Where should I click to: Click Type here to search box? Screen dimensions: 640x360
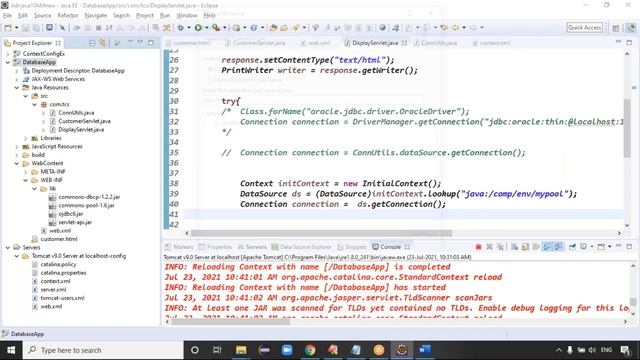coord(103,350)
